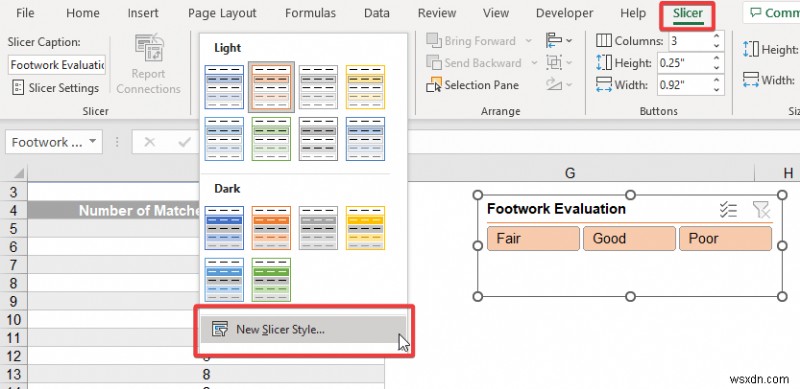Expand the Send Backward dropdown arrow
This screenshot has width=800, height=389.
[x=534, y=63]
